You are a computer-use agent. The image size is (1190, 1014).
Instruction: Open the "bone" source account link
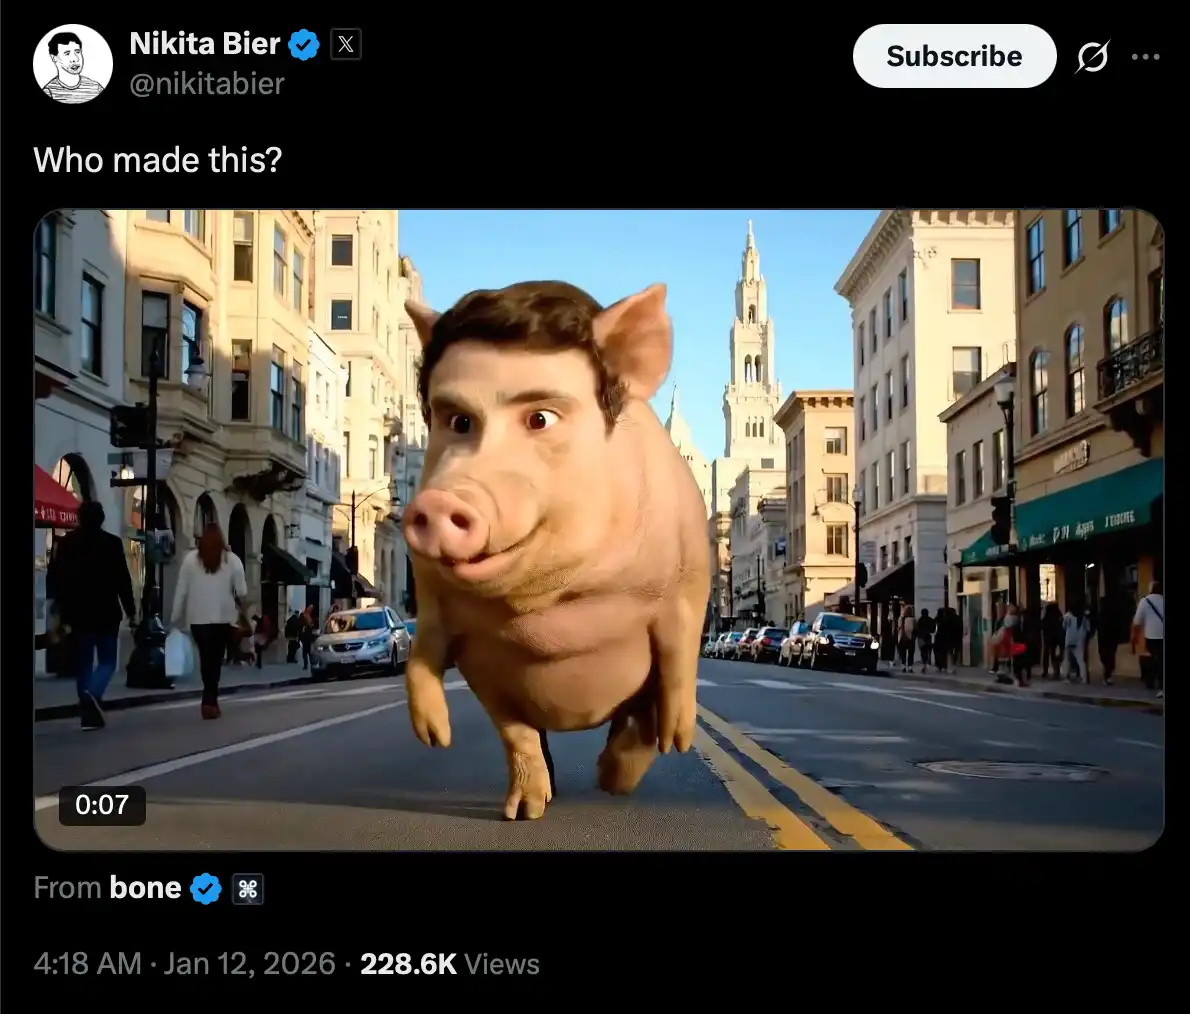point(145,888)
